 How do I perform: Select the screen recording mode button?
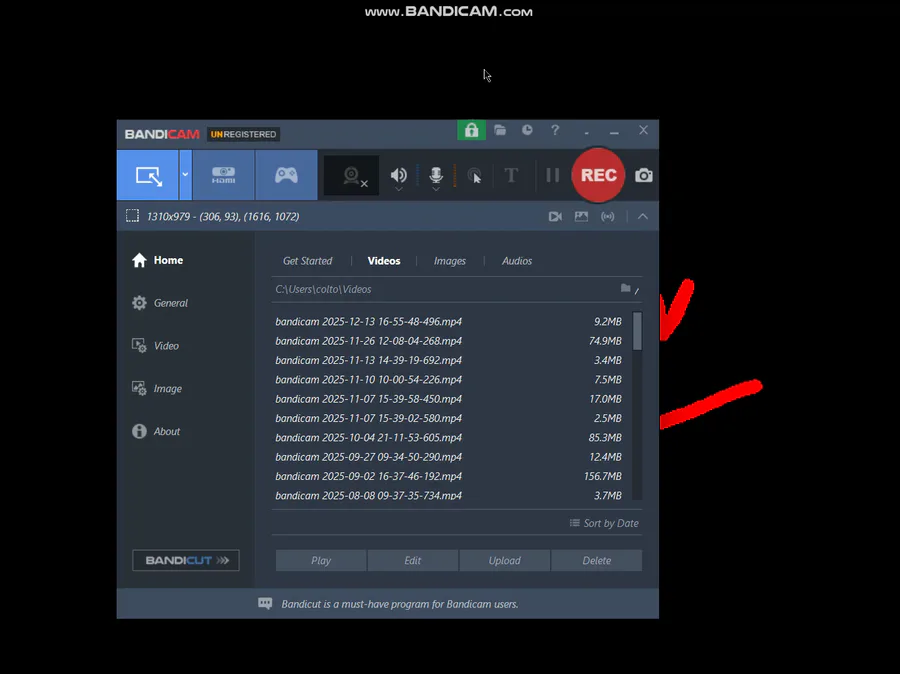[x=148, y=175]
